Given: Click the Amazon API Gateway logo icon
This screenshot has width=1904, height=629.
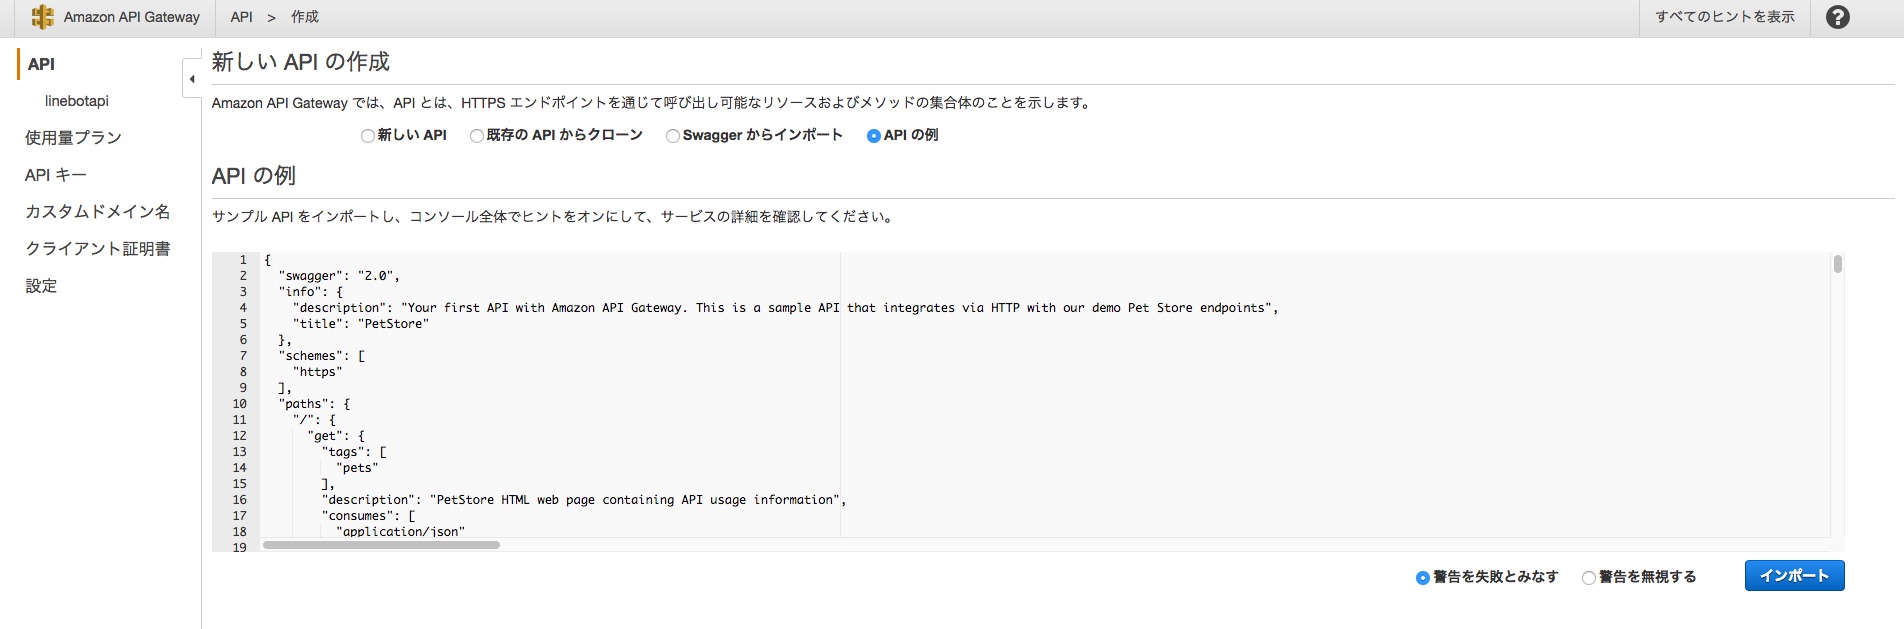Looking at the screenshot, I should pos(43,17).
